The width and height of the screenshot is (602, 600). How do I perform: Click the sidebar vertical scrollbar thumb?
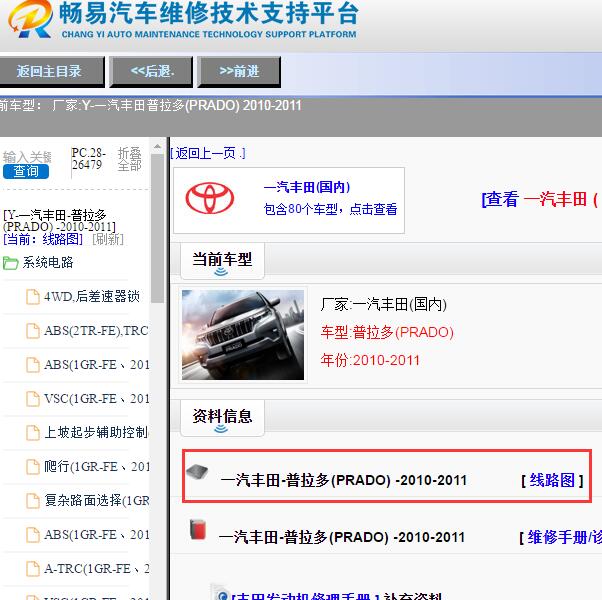click(x=157, y=229)
